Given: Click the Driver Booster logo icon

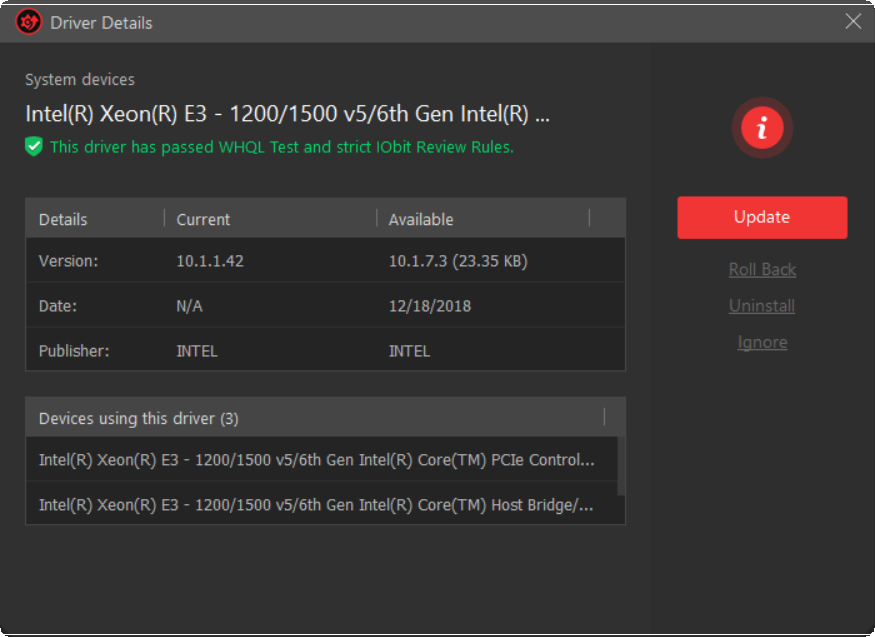Looking at the screenshot, I should click(x=28, y=22).
